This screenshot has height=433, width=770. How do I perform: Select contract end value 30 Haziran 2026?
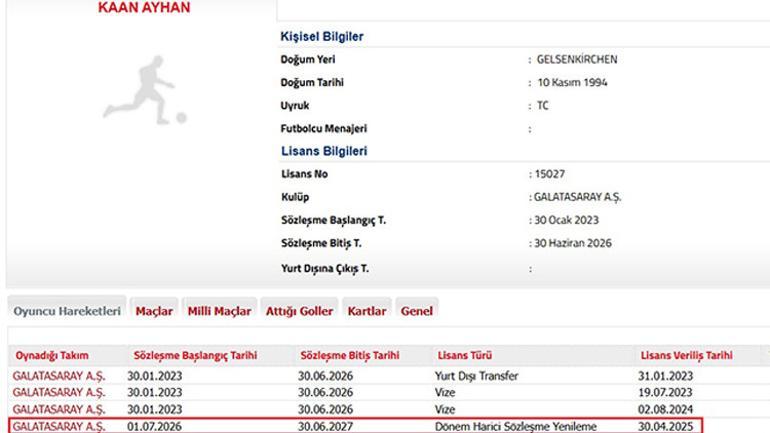click(x=573, y=244)
